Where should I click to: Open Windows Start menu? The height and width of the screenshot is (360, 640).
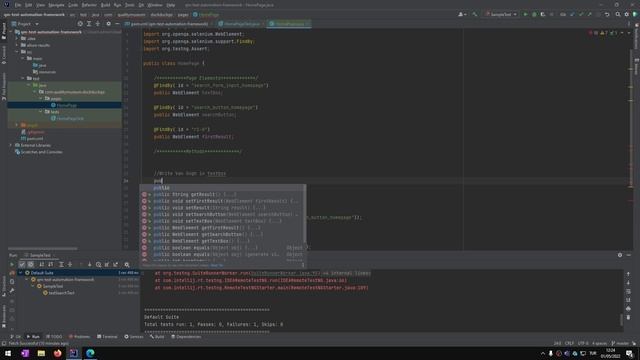(x=8, y=353)
